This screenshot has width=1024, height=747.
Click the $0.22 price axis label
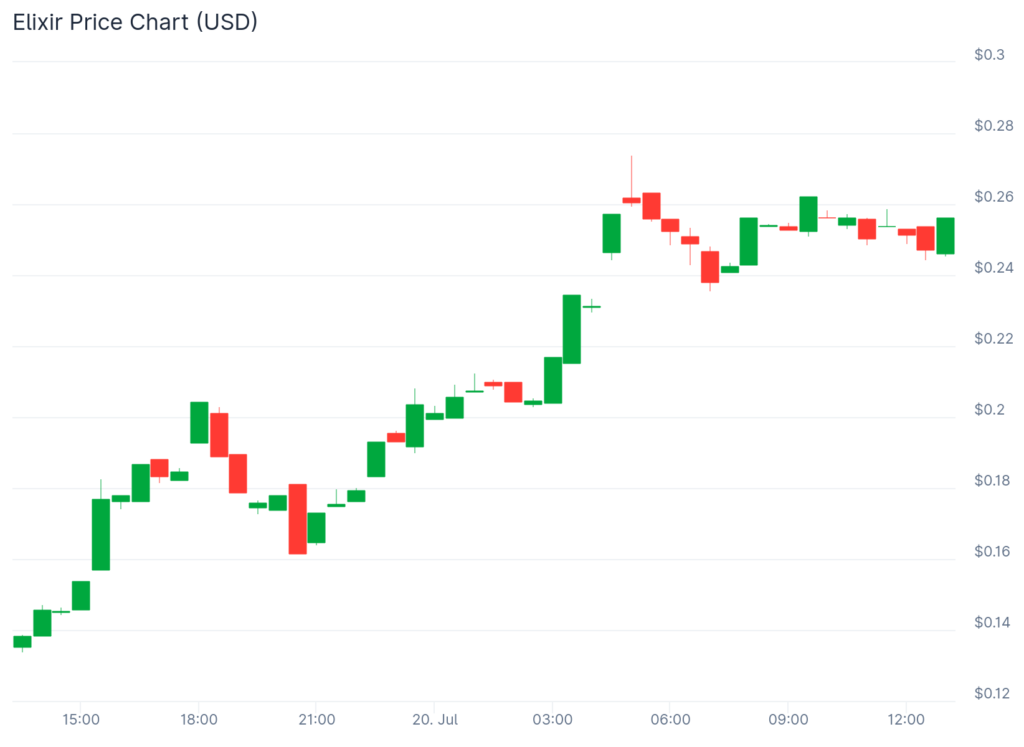pos(993,339)
